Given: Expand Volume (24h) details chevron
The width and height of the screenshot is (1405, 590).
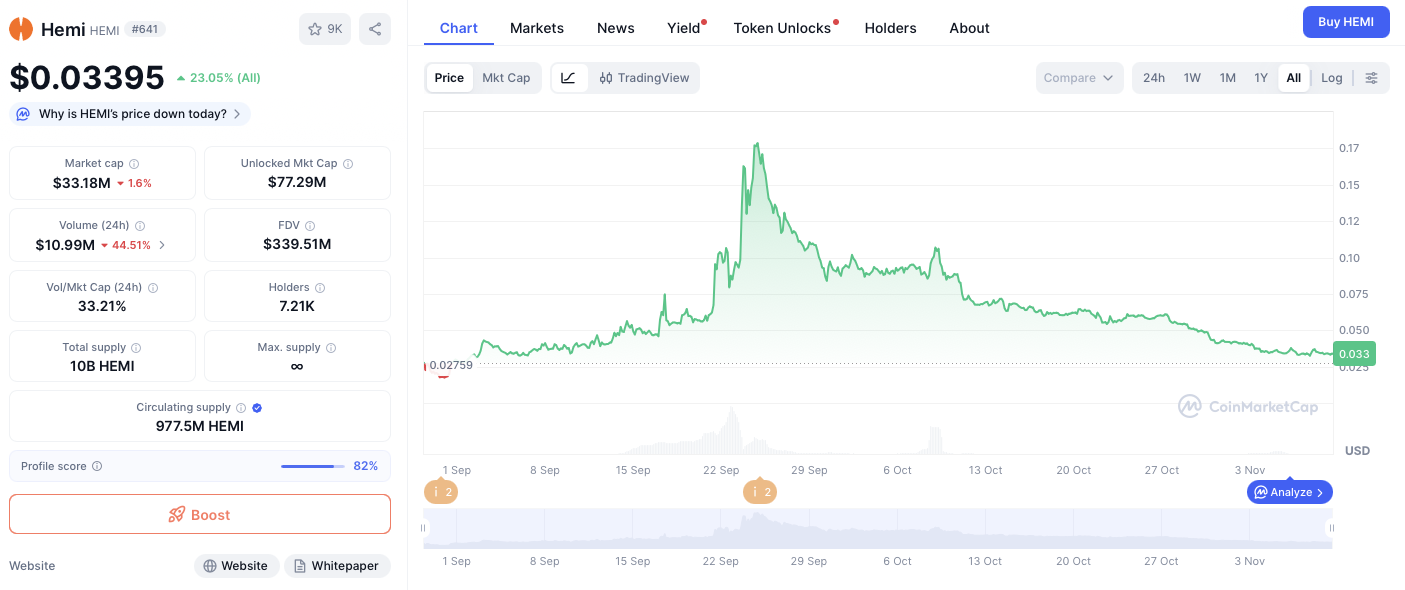Looking at the screenshot, I should click(163, 245).
